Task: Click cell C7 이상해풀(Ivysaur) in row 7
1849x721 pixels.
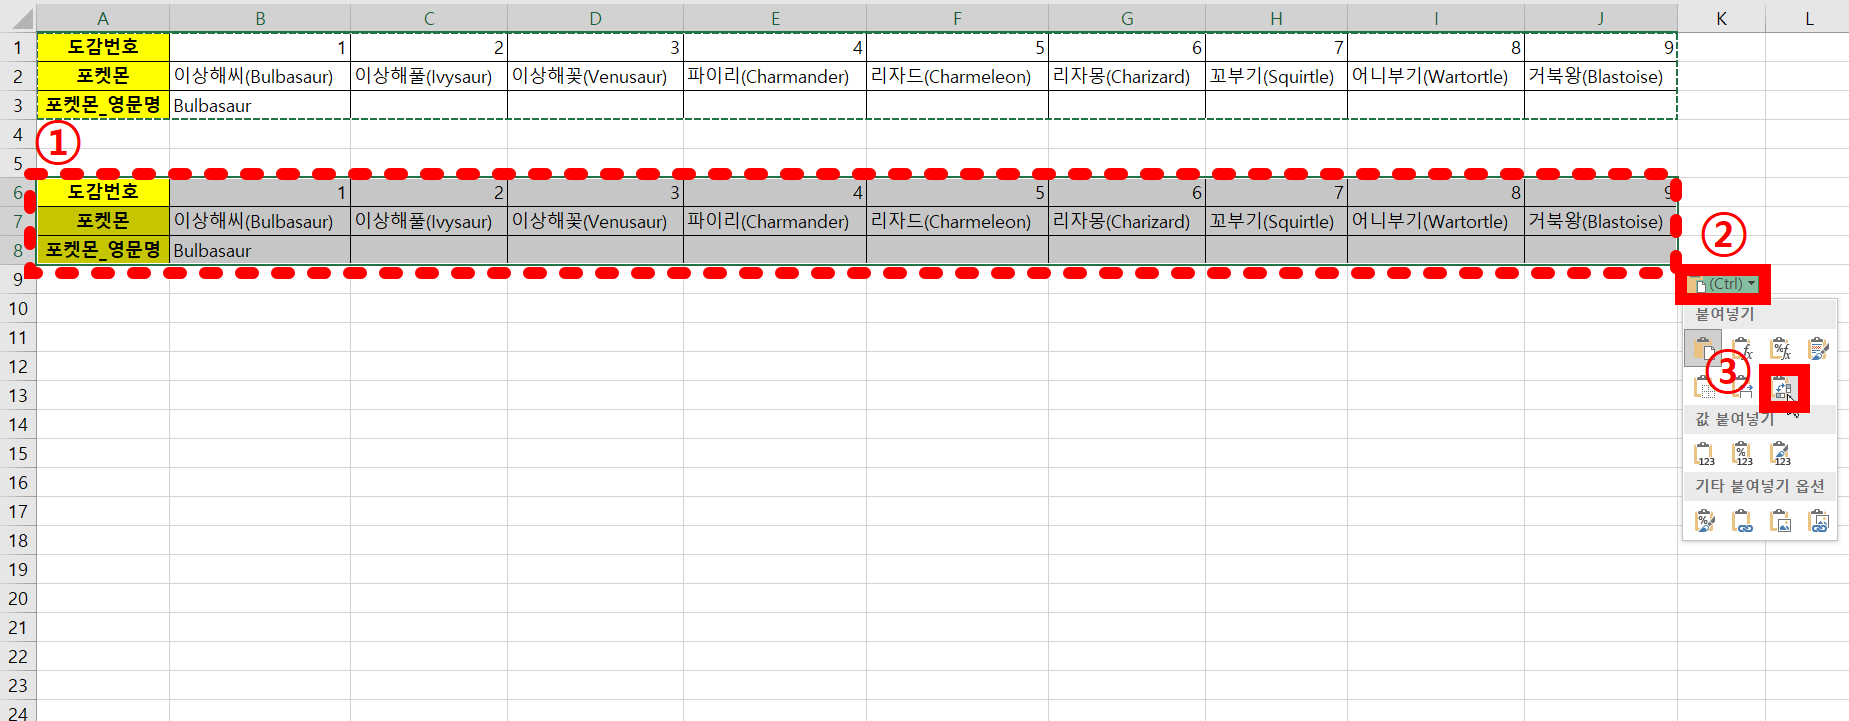Action: pos(429,221)
